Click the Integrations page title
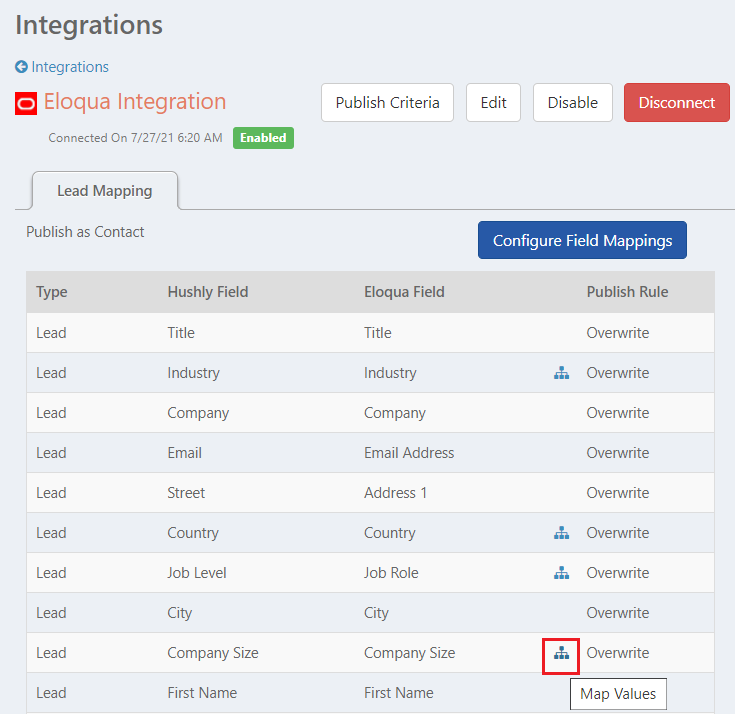 pos(89,25)
